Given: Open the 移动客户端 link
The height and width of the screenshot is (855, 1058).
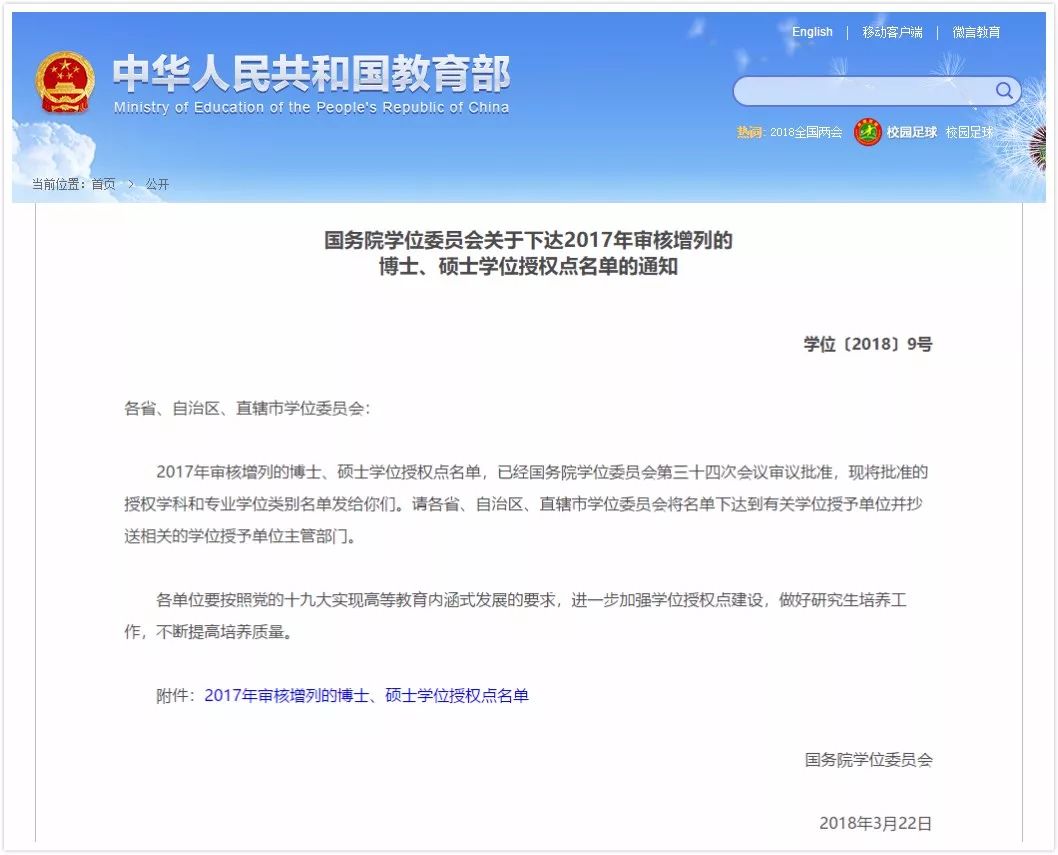Looking at the screenshot, I should (x=892, y=32).
